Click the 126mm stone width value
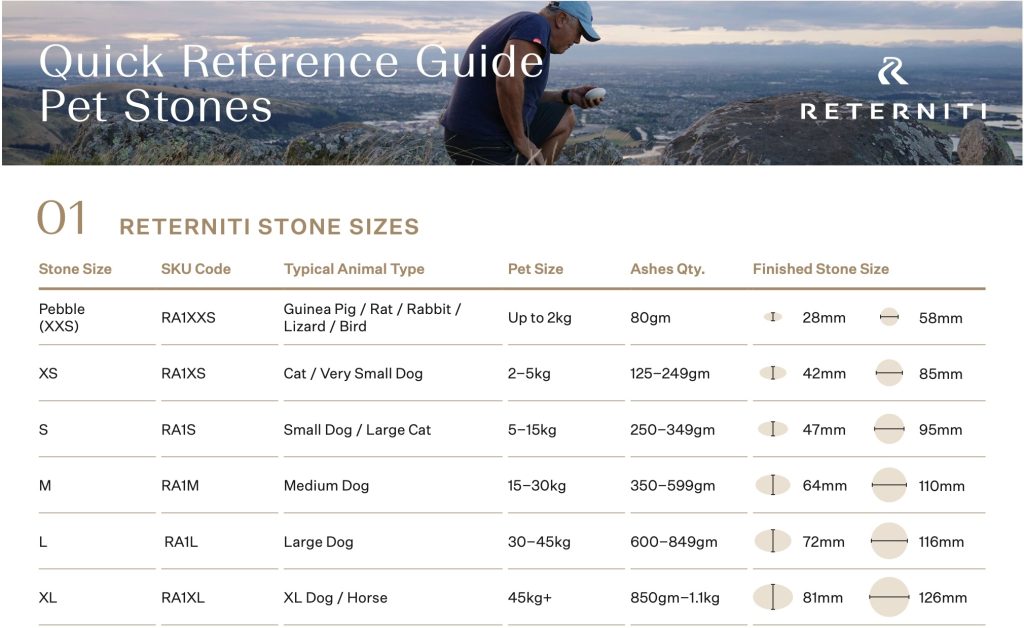The image size is (1024, 628). coord(943,597)
